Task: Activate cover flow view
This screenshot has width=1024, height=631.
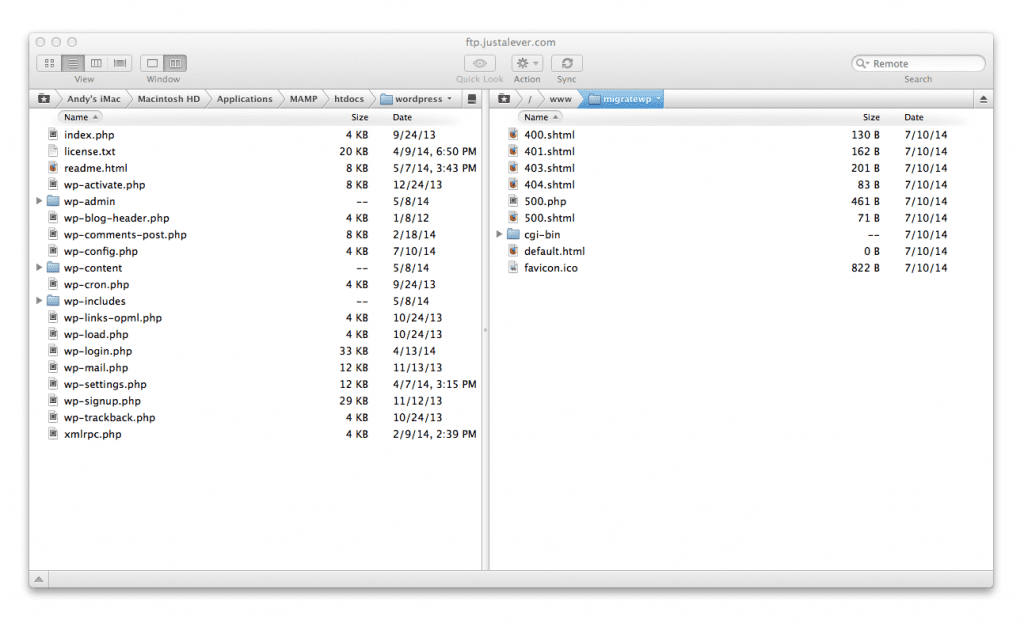Action: pyautogui.click(x=119, y=62)
